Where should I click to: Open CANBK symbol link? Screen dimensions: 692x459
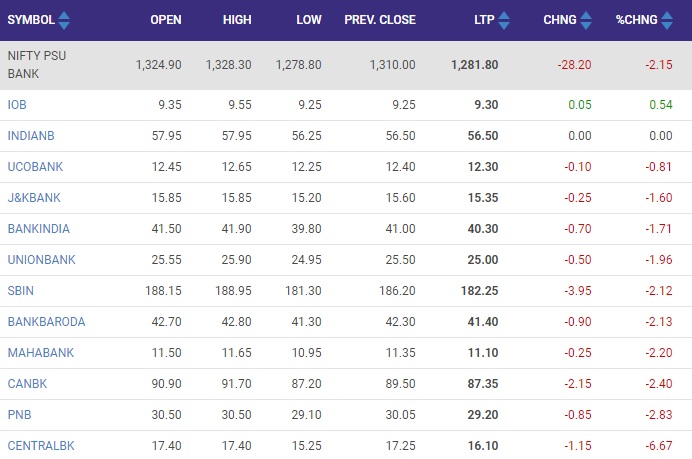[x=27, y=384]
